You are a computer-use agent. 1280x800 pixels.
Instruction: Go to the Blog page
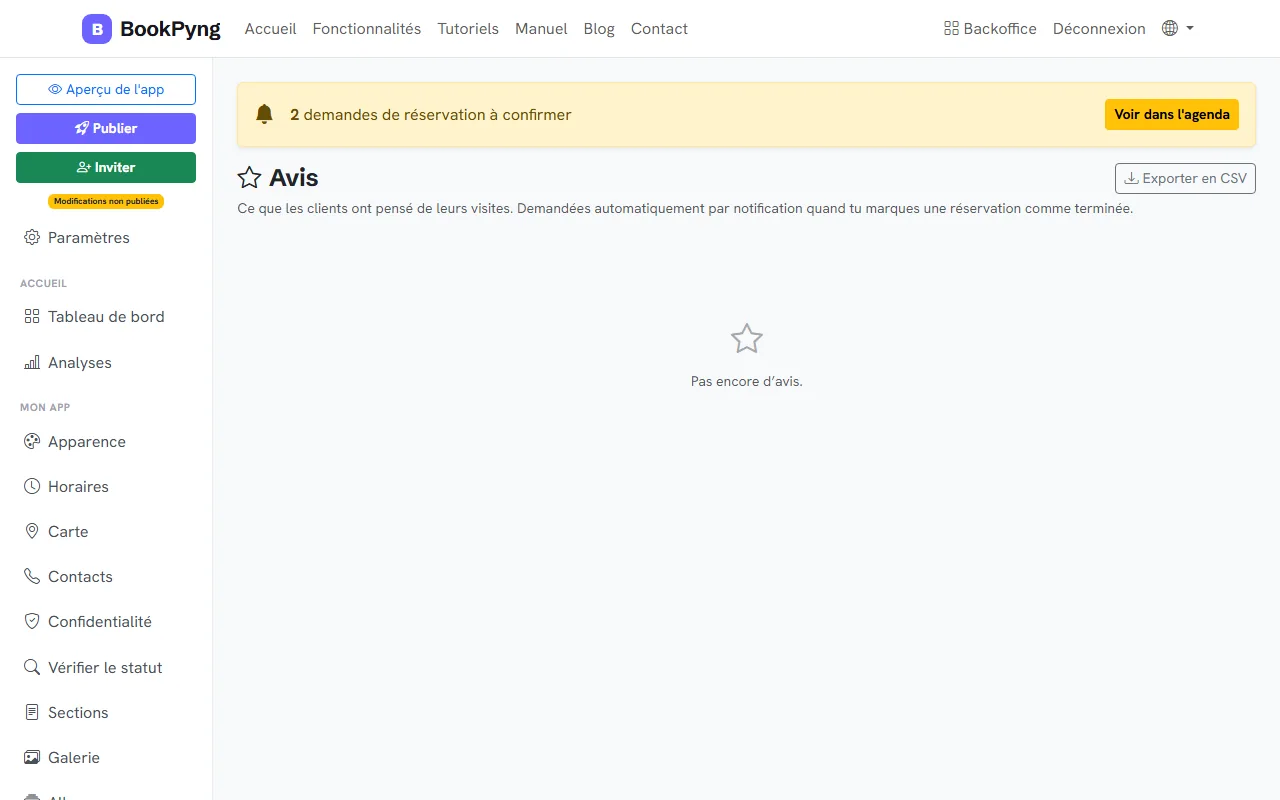coord(599,29)
